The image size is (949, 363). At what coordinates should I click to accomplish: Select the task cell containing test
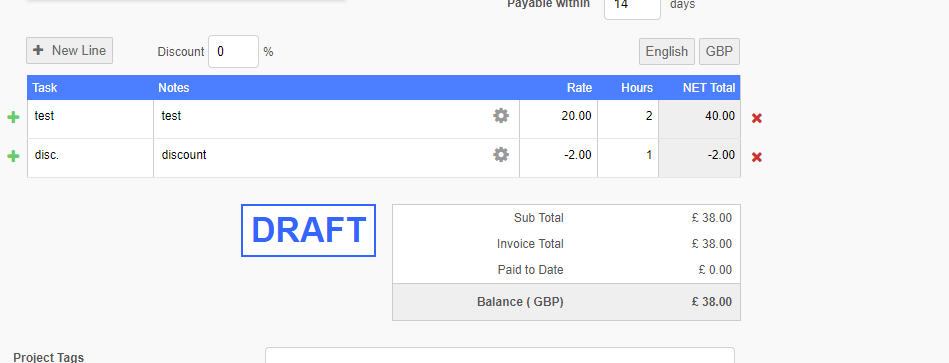point(91,119)
